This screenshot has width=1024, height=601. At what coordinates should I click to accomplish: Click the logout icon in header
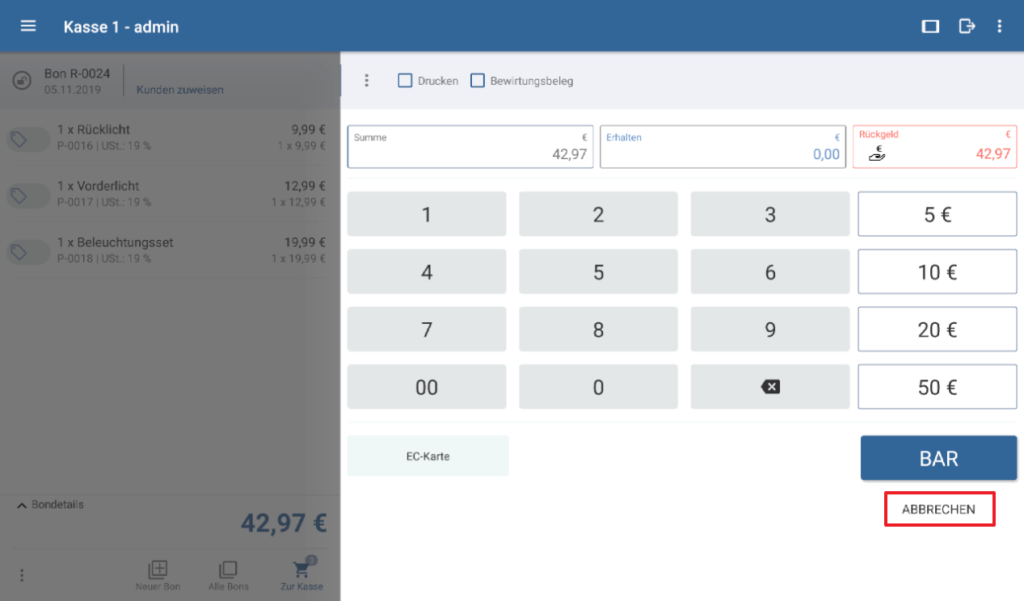click(966, 26)
